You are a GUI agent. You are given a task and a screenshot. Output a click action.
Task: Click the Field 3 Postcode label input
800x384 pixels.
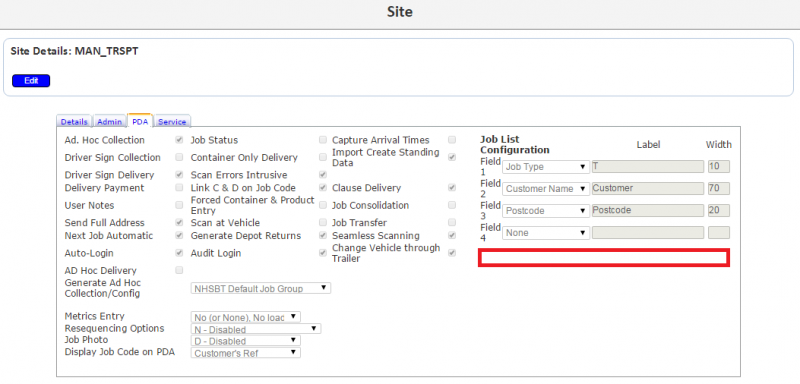(x=647, y=210)
